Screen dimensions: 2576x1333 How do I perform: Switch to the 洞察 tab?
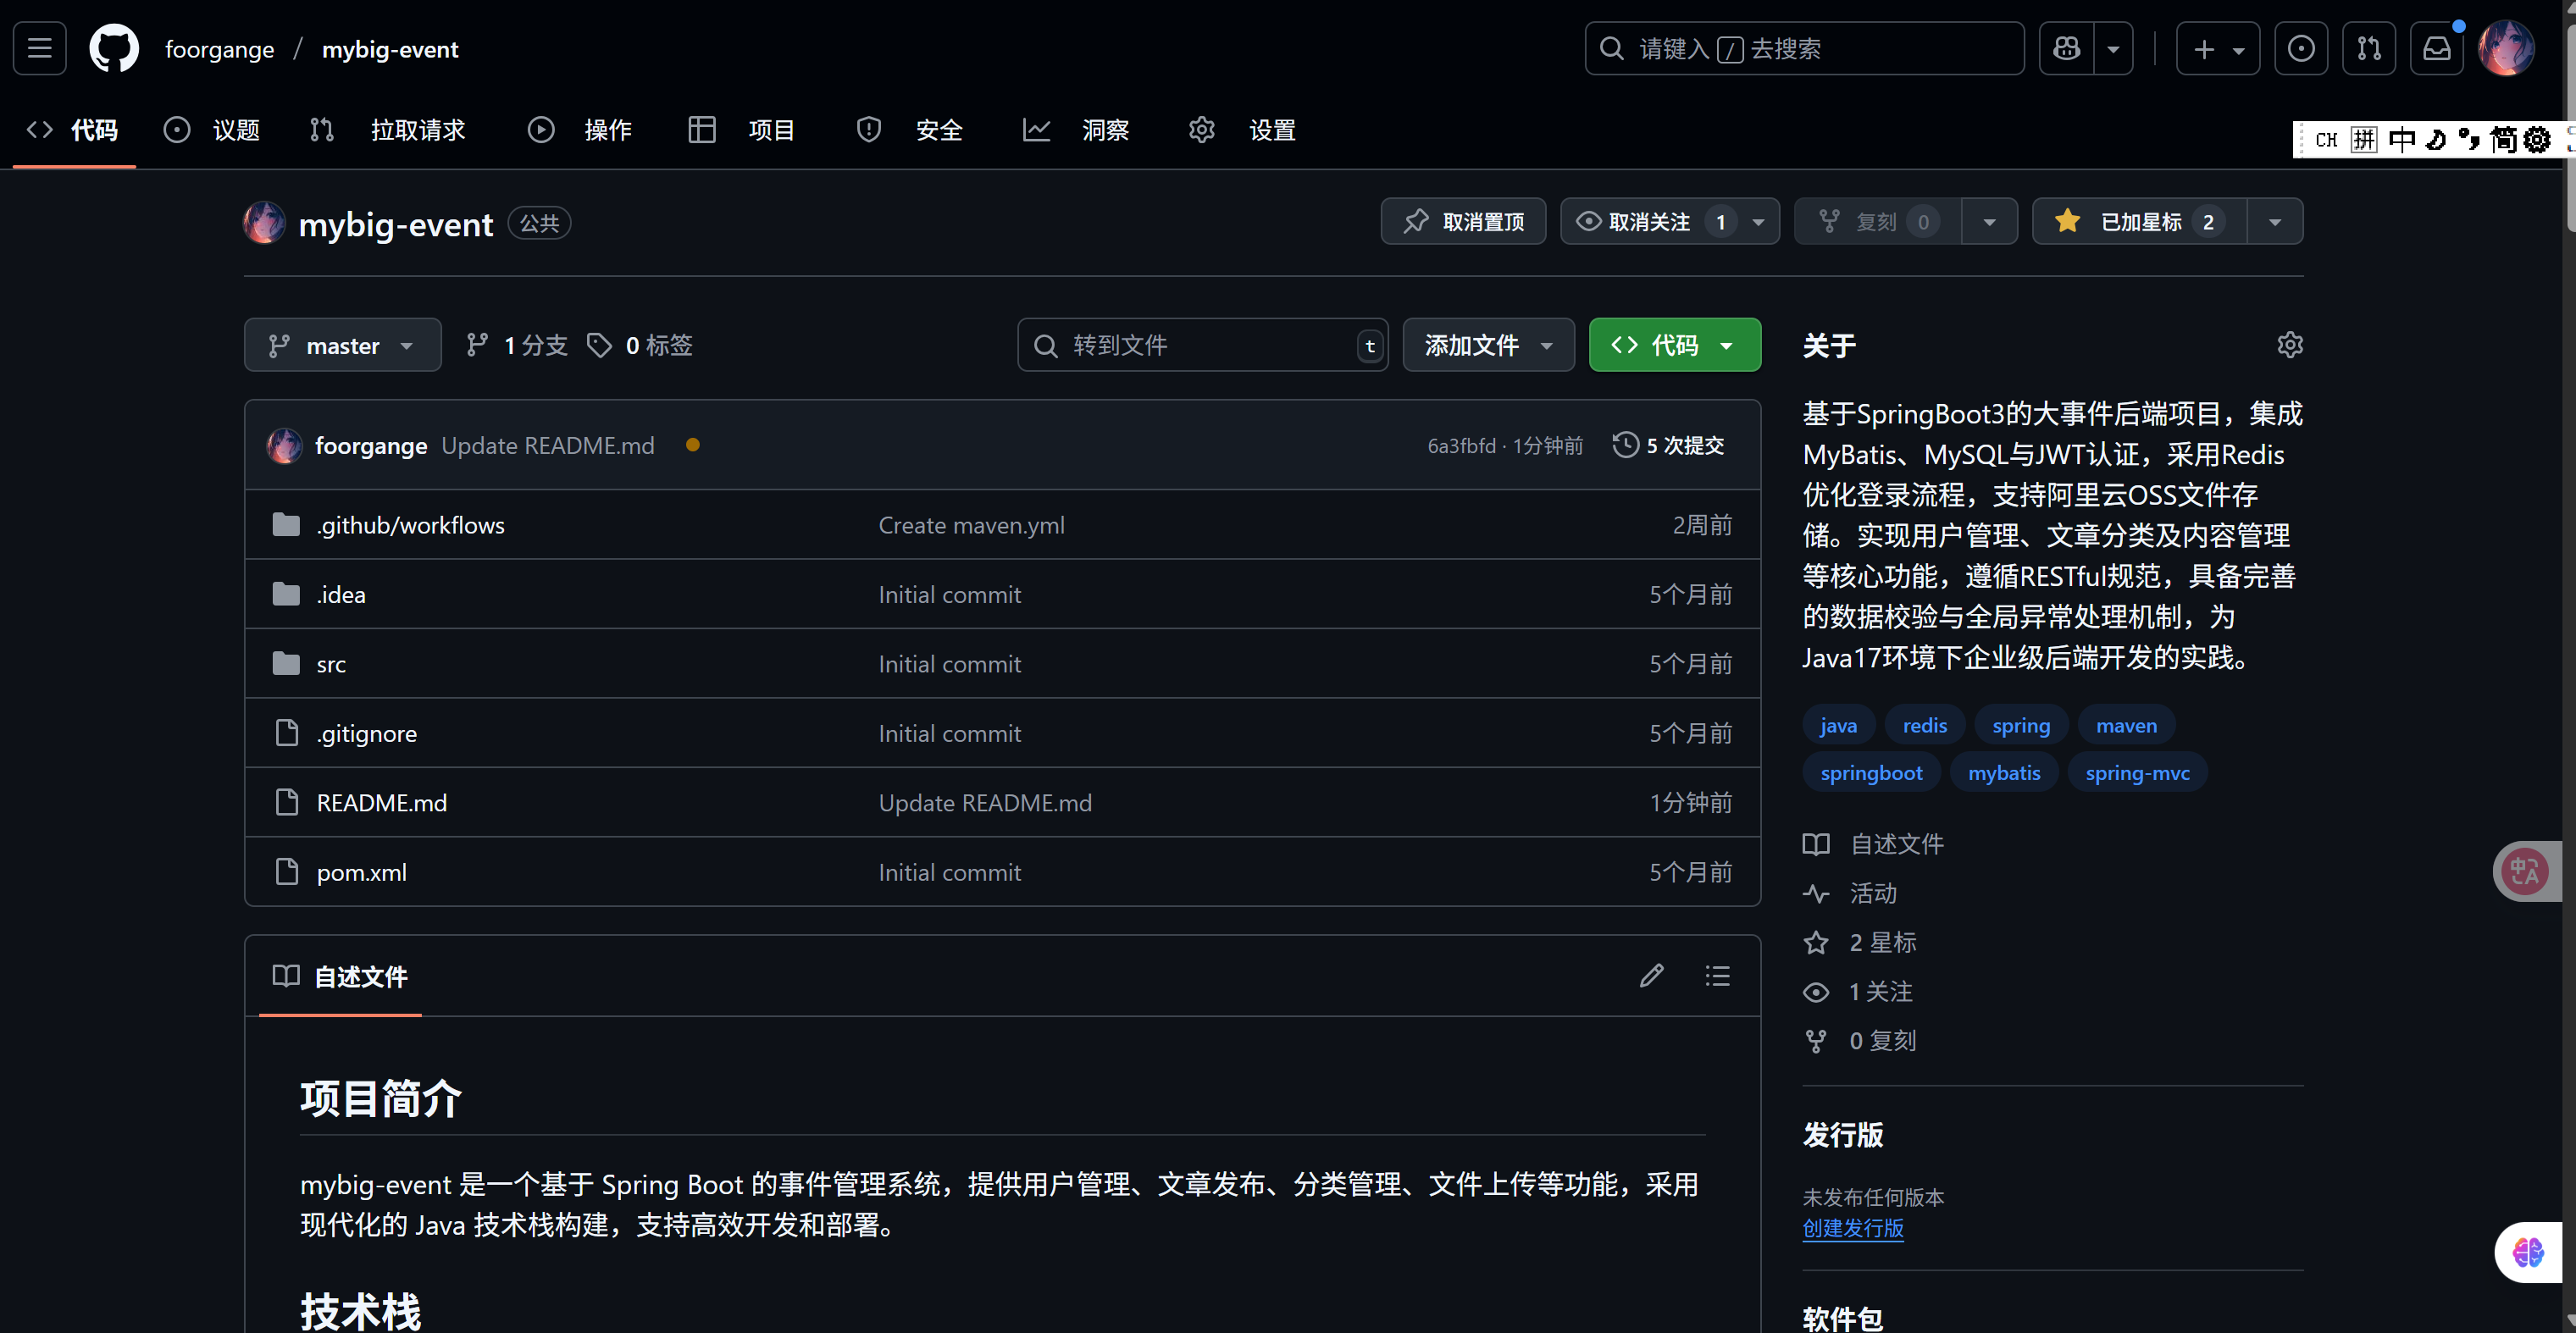point(1076,130)
